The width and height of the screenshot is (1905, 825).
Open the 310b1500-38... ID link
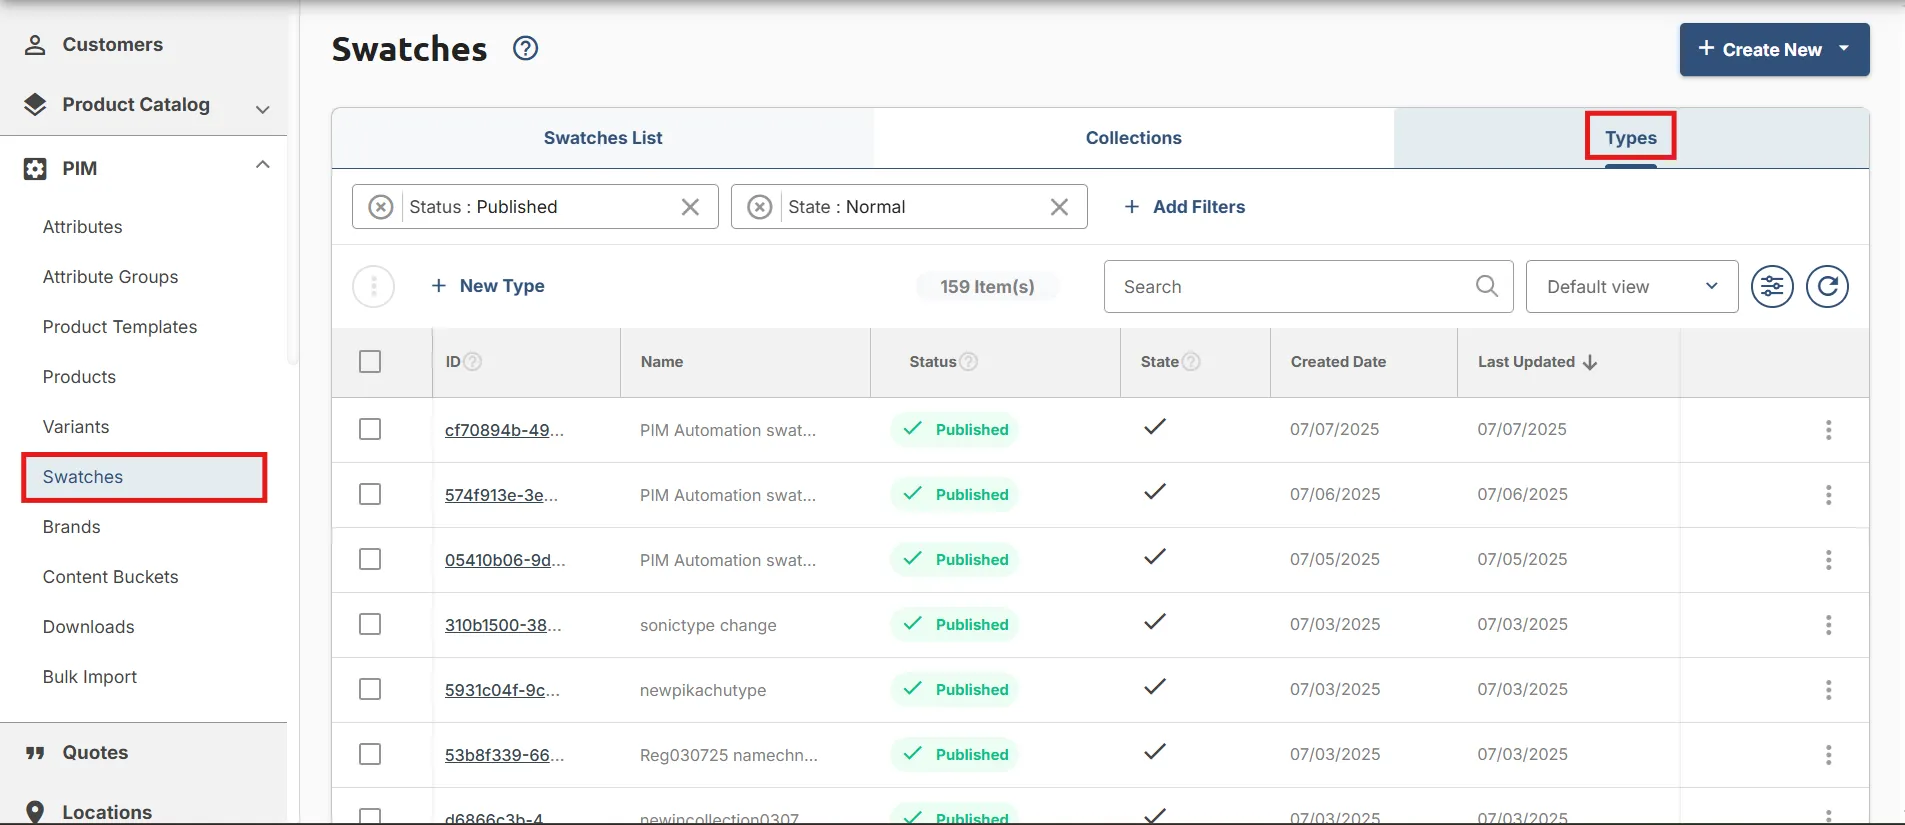pyautogui.click(x=503, y=625)
